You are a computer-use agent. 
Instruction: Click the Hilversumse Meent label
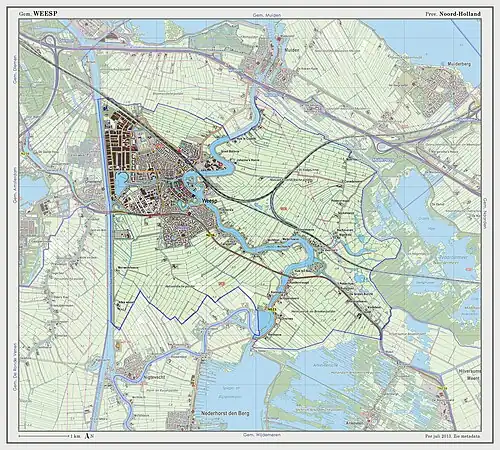(470, 374)
